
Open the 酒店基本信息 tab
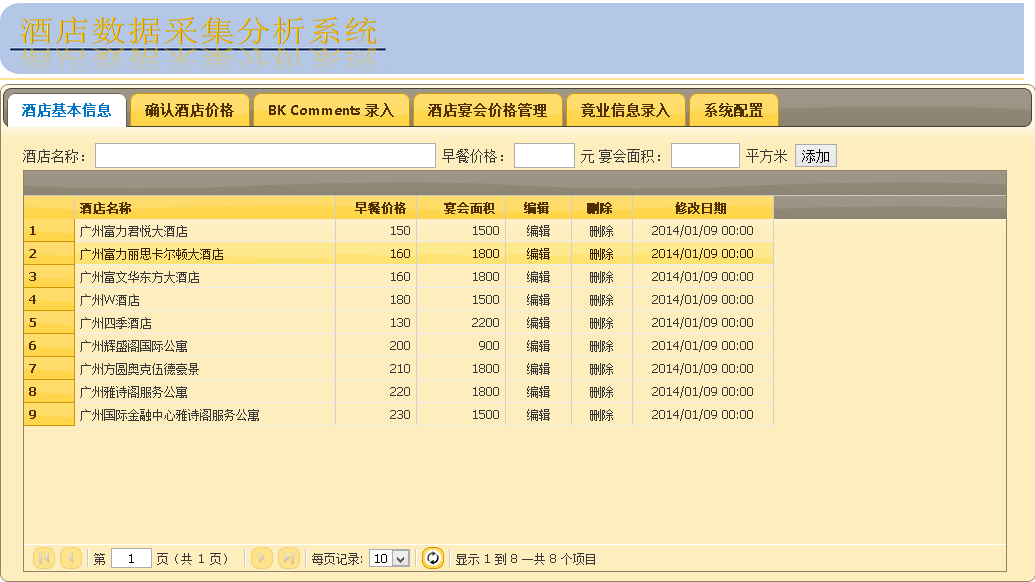tap(66, 110)
